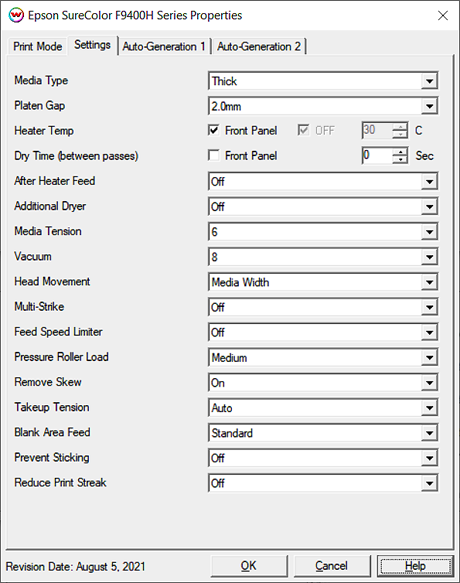
Task: Enable Dry Time Front Panel checkbox
Action: [213, 155]
